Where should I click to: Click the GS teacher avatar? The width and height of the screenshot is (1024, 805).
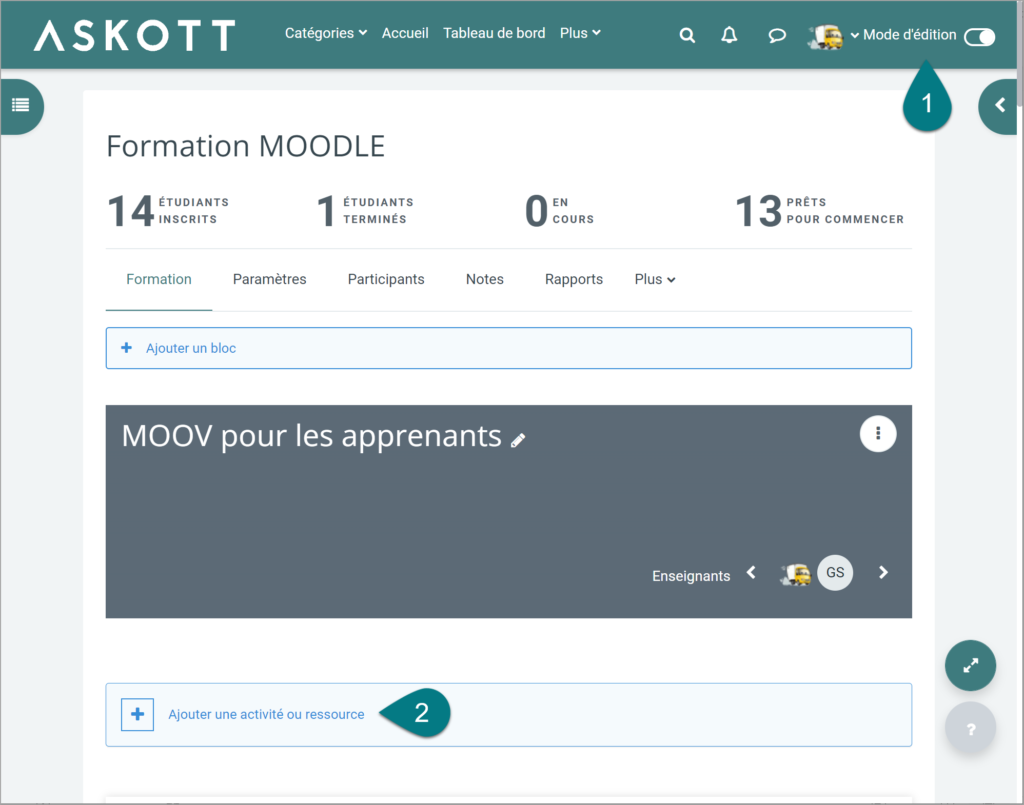pyautogui.click(x=835, y=573)
